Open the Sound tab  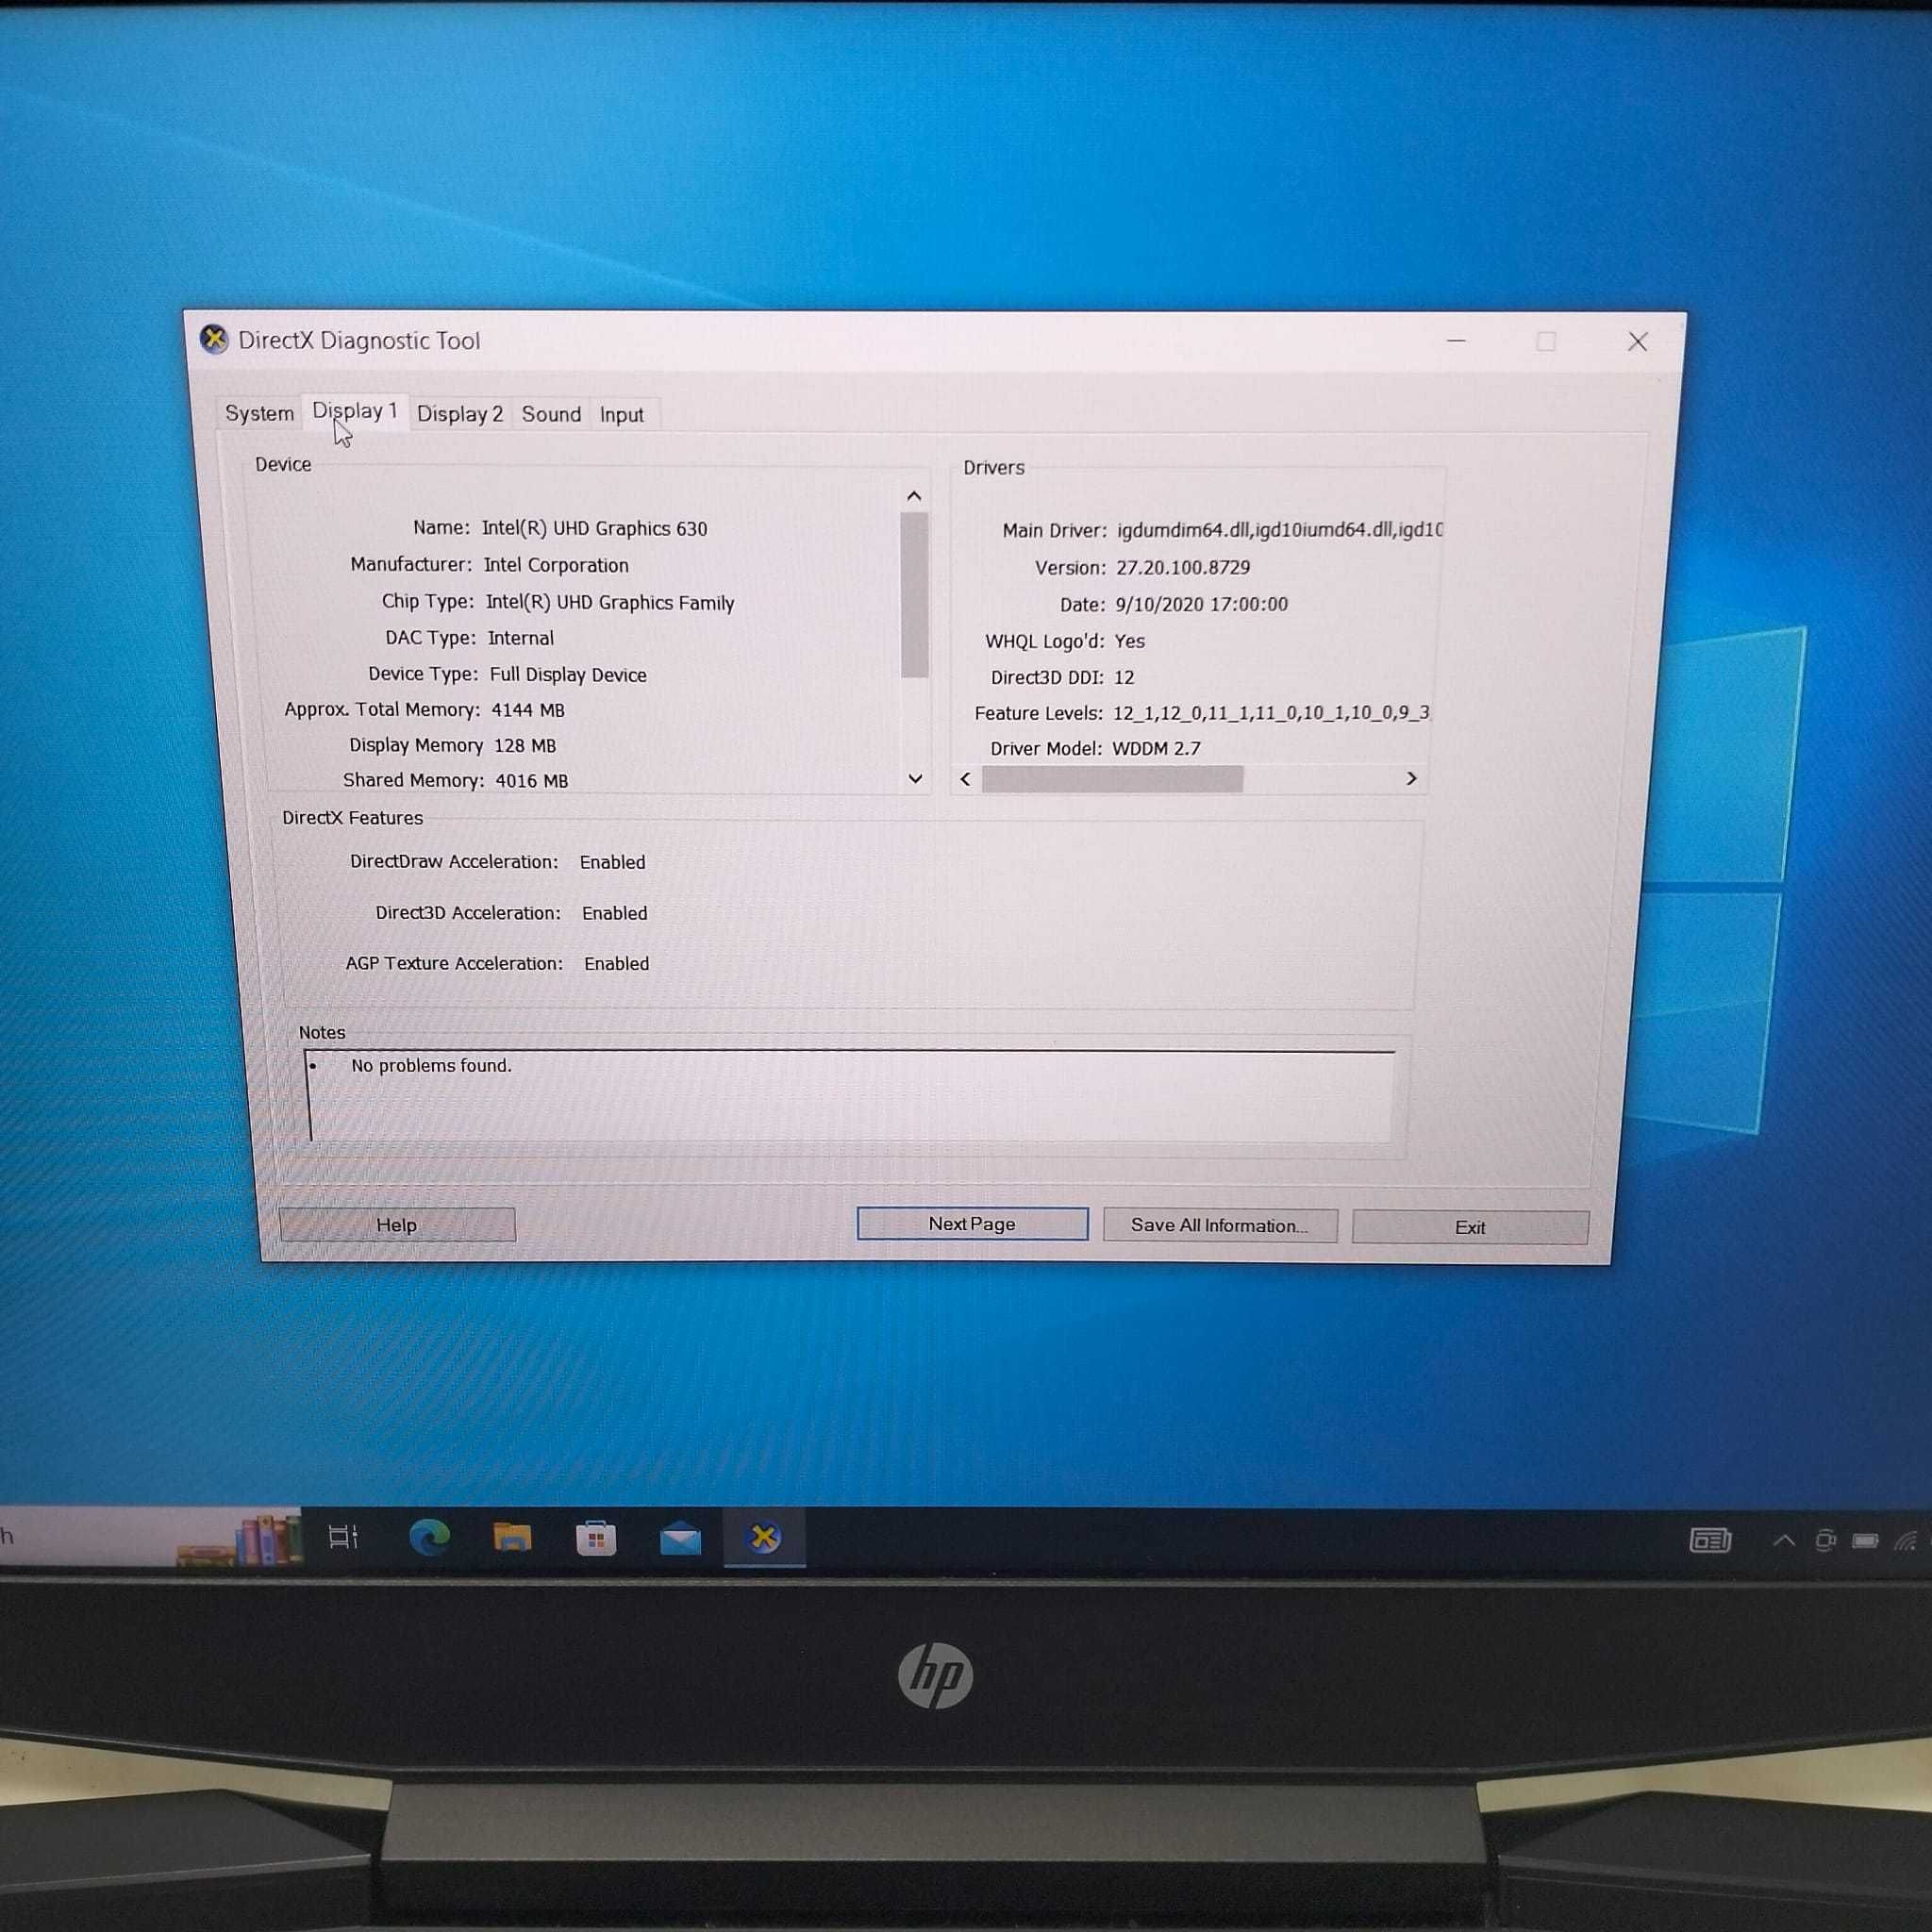click(x=551, y=414)
